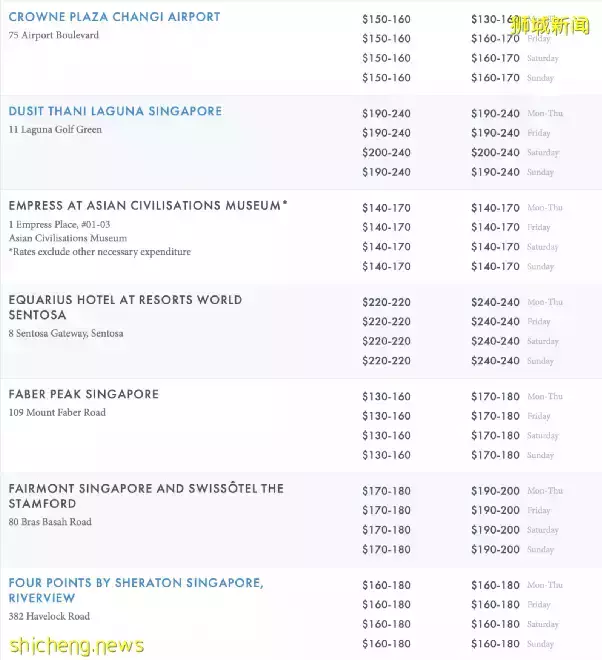The image size is (602, 660).
Task: Click the 80 Bras Basah Road address
Action: (50, 522)
